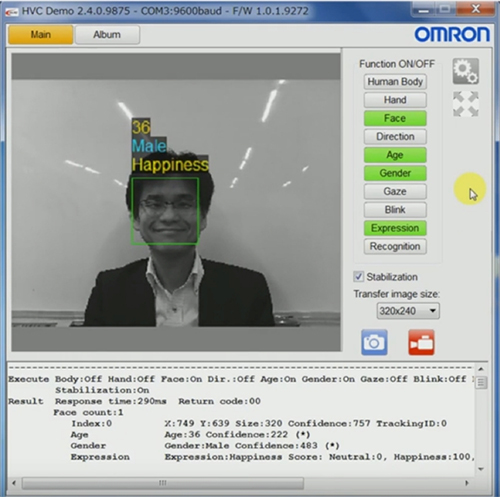Click the horizontal scrollbar right arrow
This screenshot has height=497, width=500.
(x=467, y=483)
